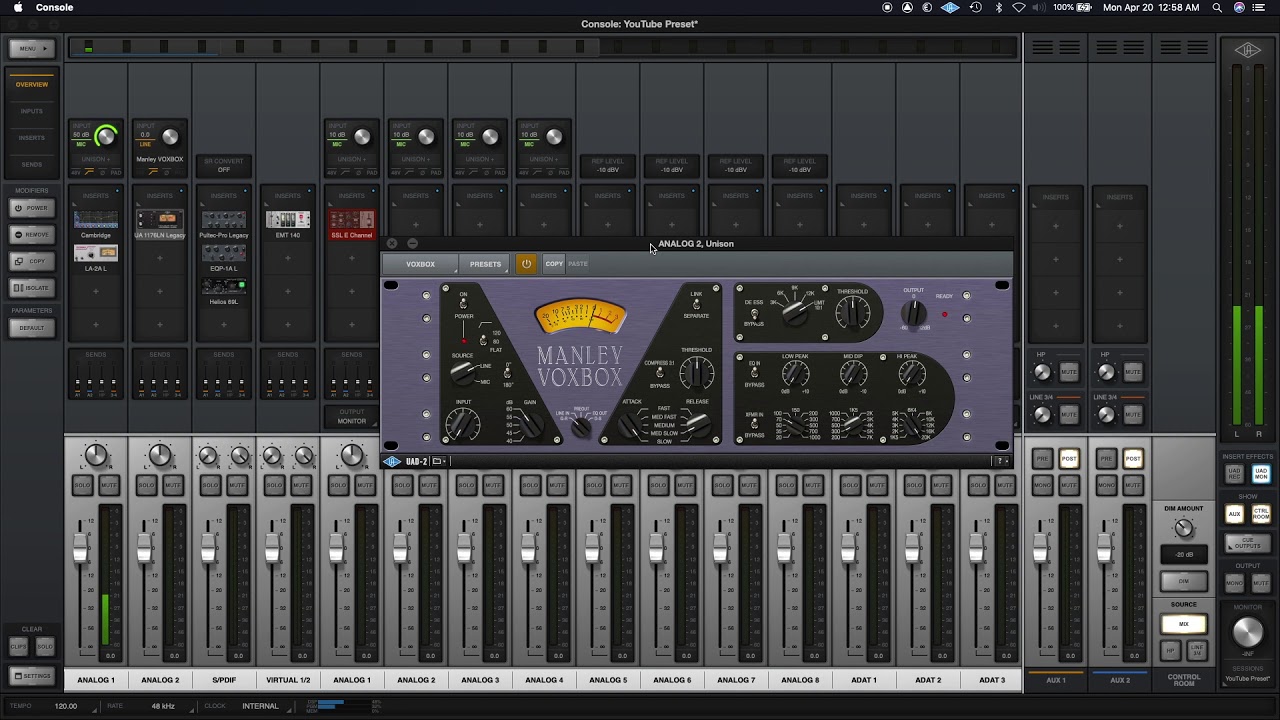Toggle the EQ IN bypass switch

[753, 373]
